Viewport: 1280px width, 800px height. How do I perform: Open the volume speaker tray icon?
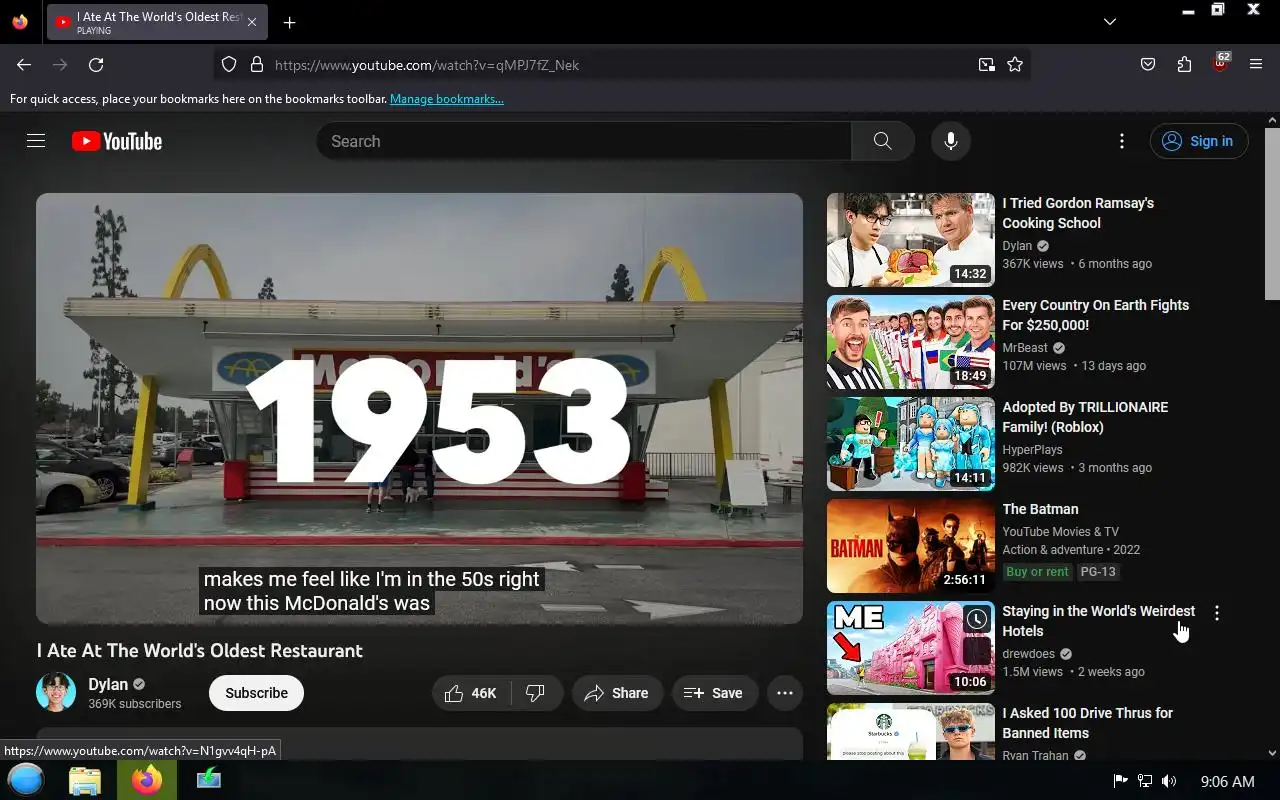1169,781
